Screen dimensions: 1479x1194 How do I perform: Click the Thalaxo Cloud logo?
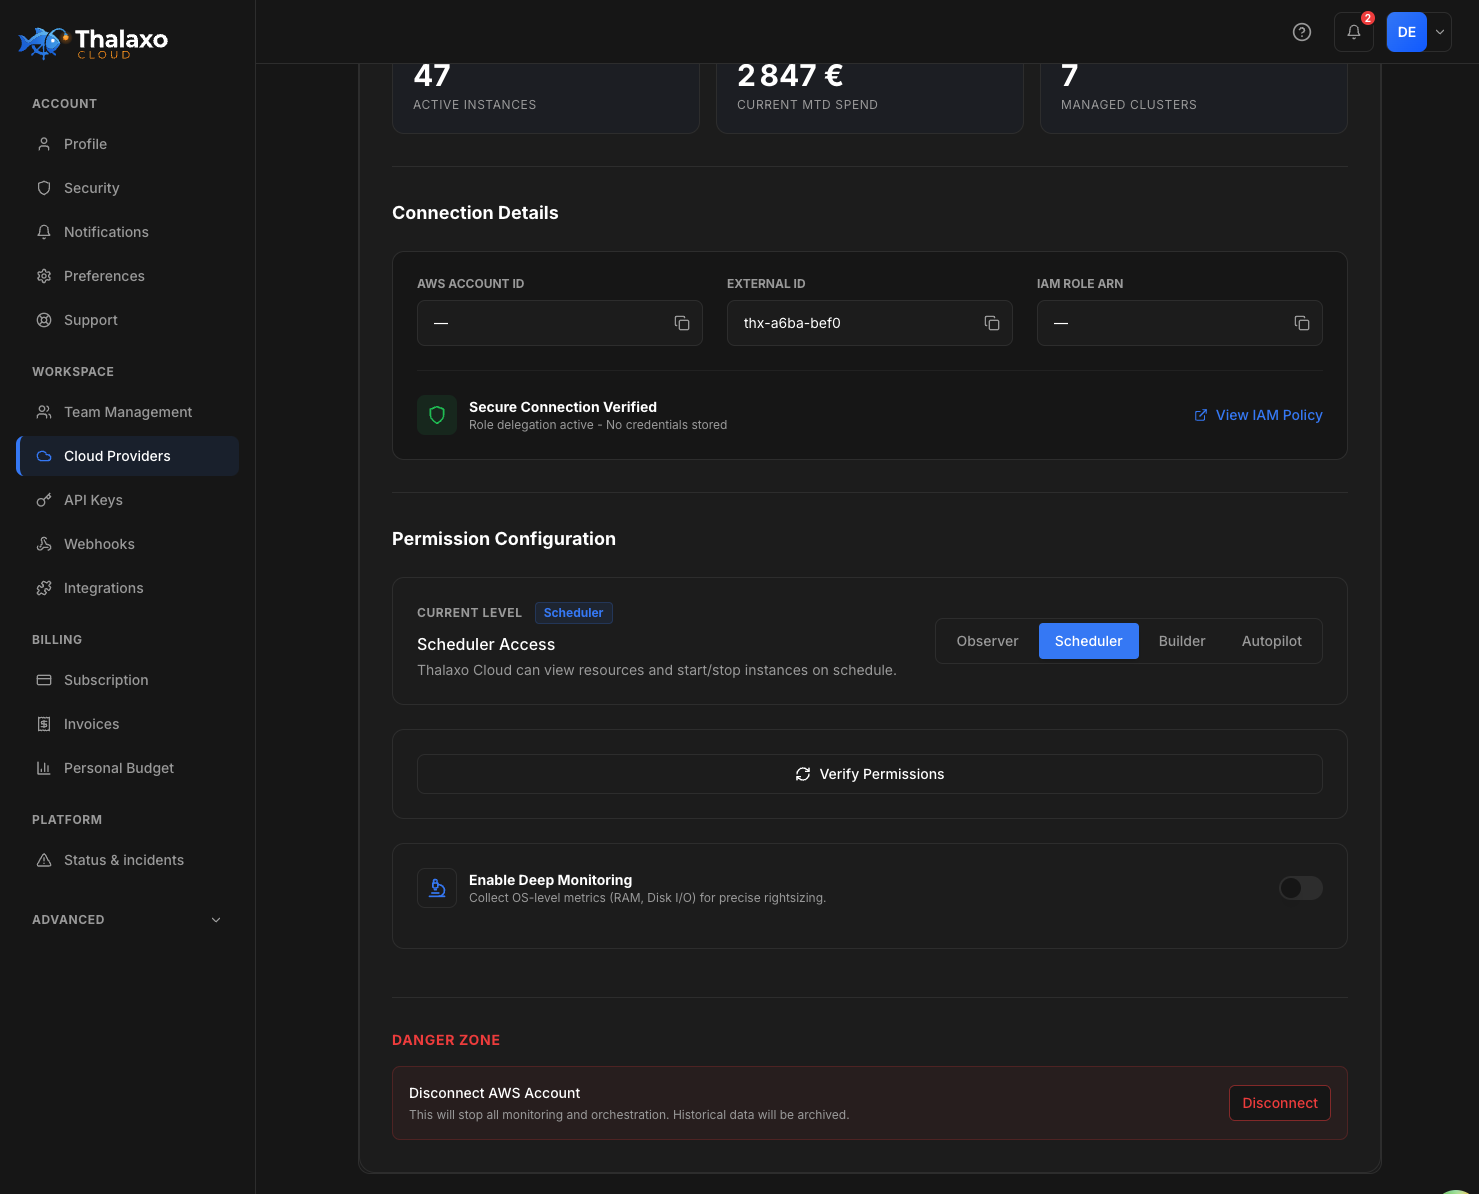pos(93,43)
